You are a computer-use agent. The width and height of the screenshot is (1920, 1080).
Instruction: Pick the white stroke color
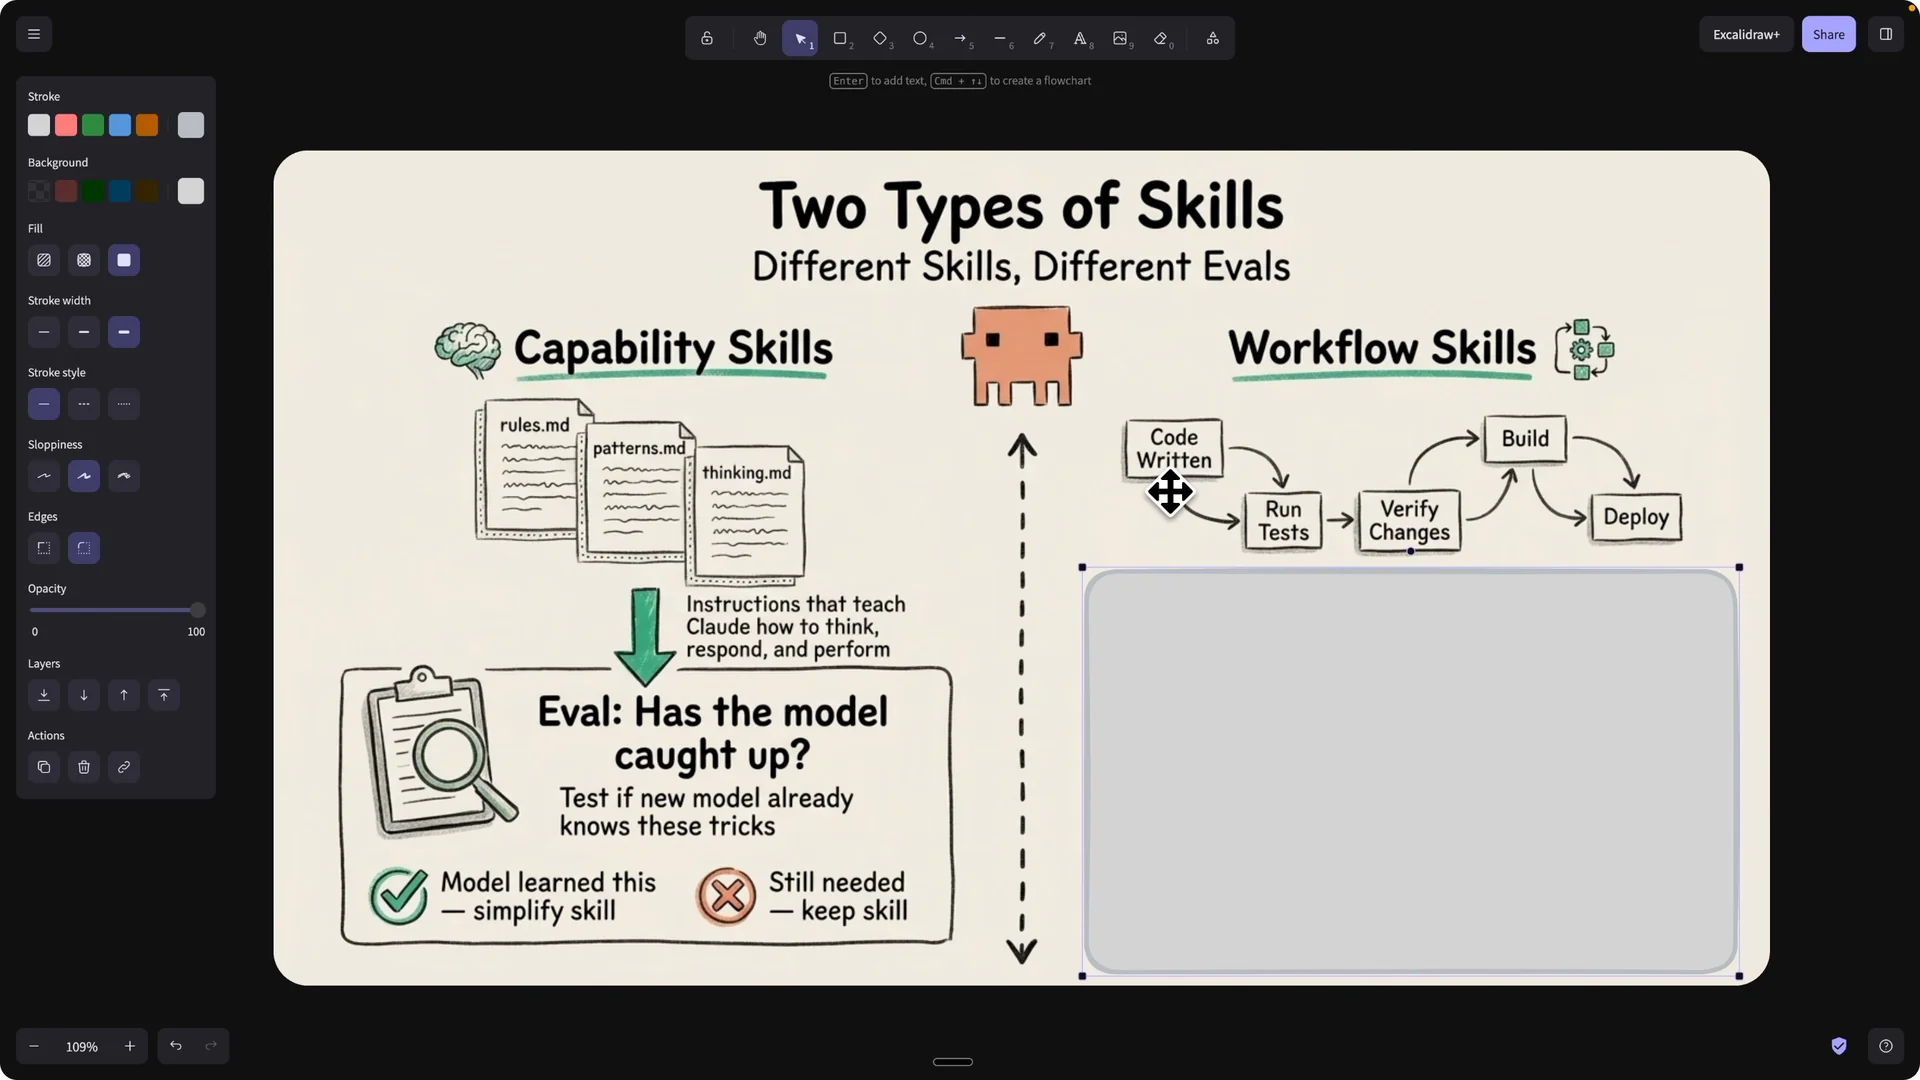[39, 125]
